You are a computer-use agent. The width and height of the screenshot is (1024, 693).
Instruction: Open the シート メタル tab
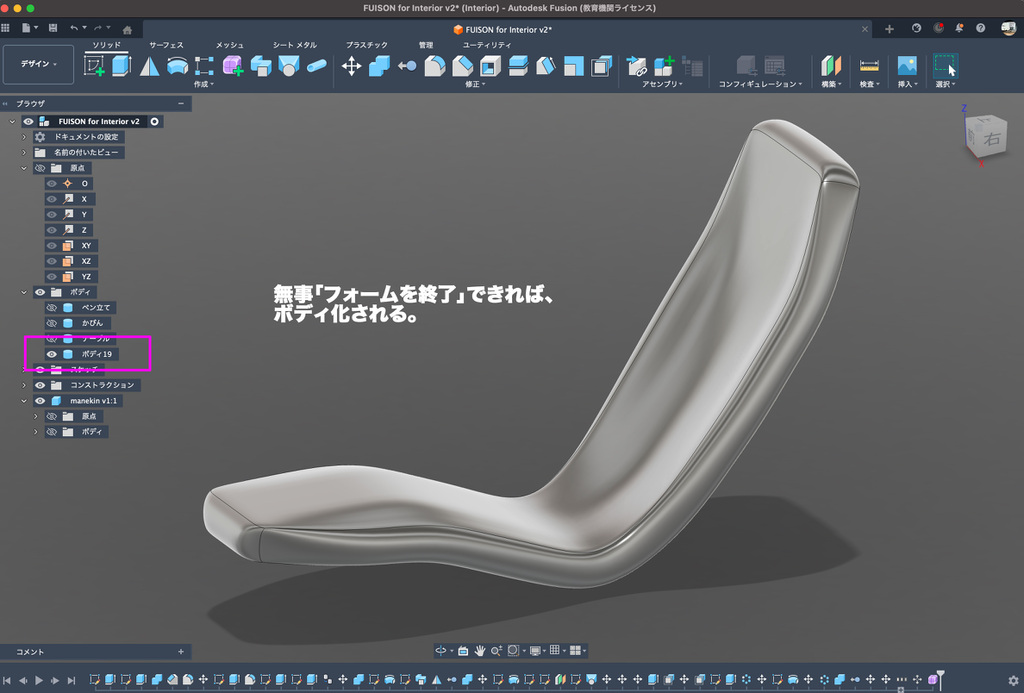294,45
